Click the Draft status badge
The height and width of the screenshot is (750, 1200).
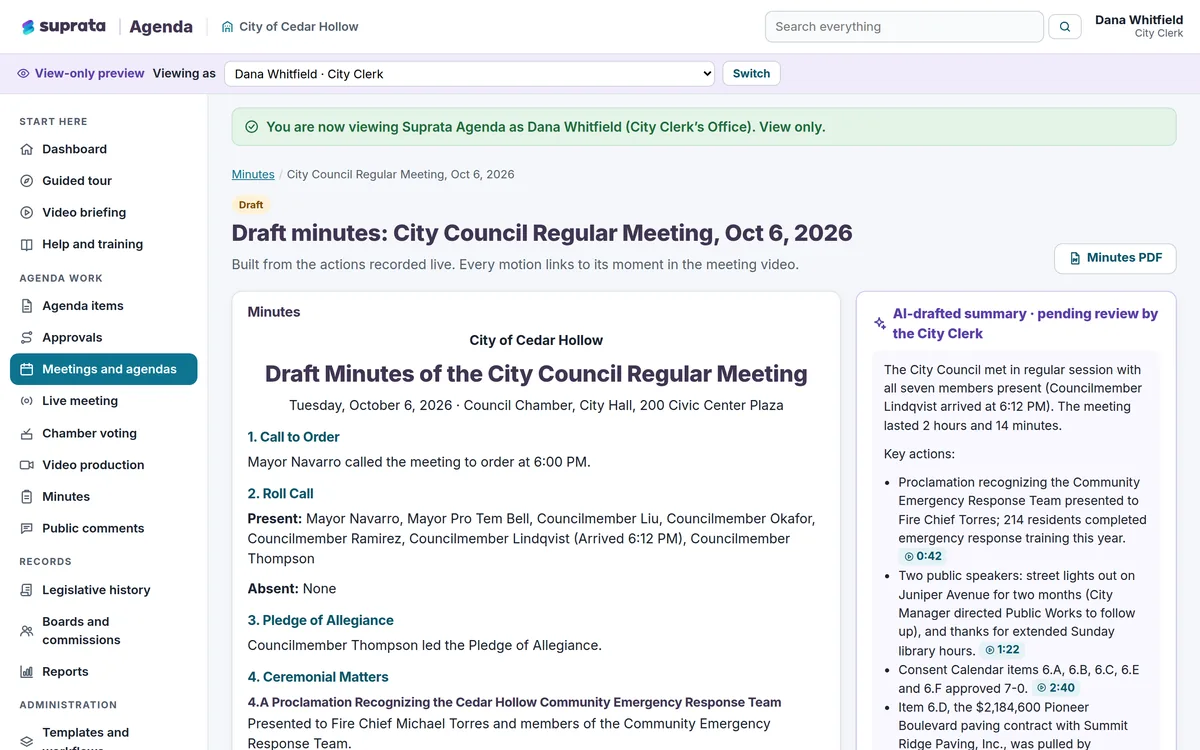click(x=251, y=205)
